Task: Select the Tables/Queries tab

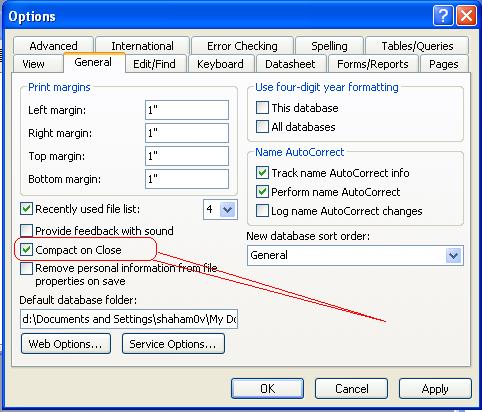Action: tap(417, 46)
